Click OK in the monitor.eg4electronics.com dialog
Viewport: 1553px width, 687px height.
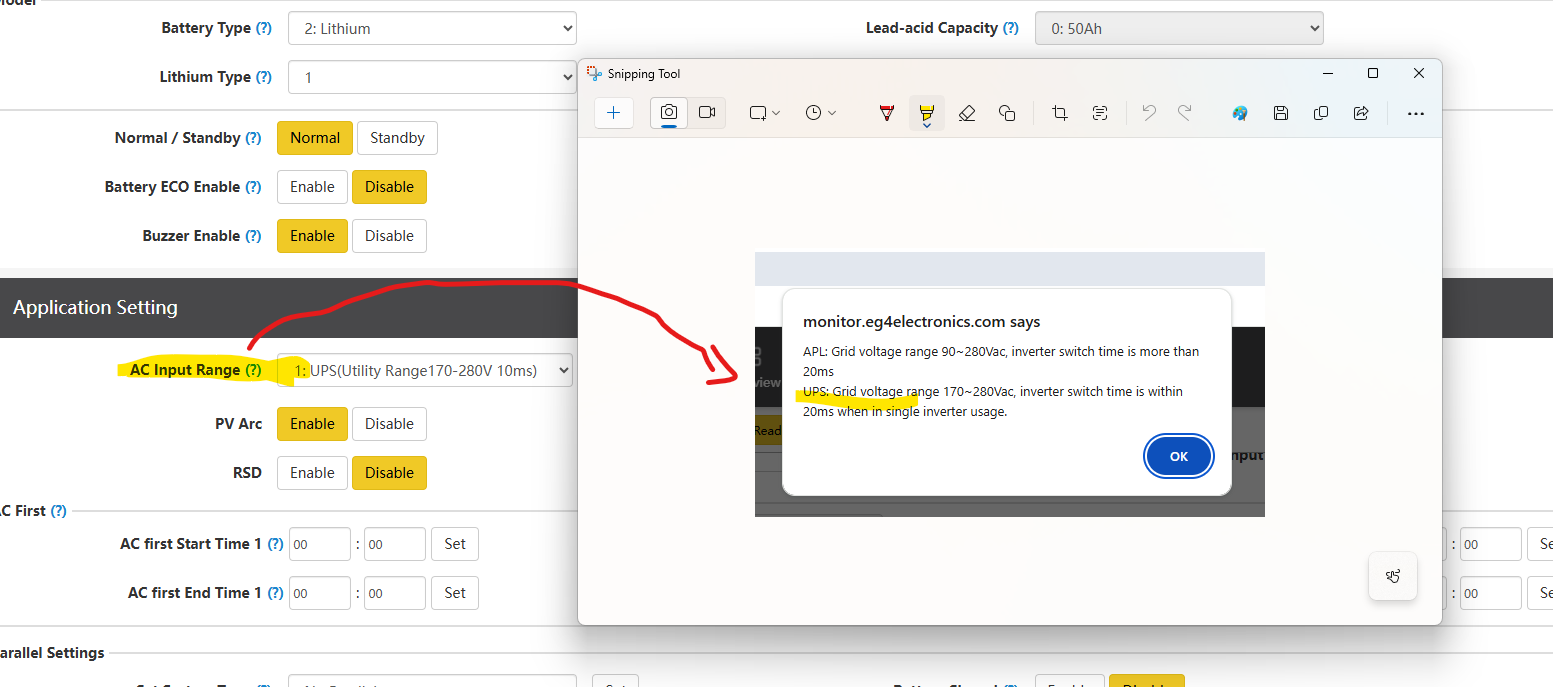[x=1179, y=456]
